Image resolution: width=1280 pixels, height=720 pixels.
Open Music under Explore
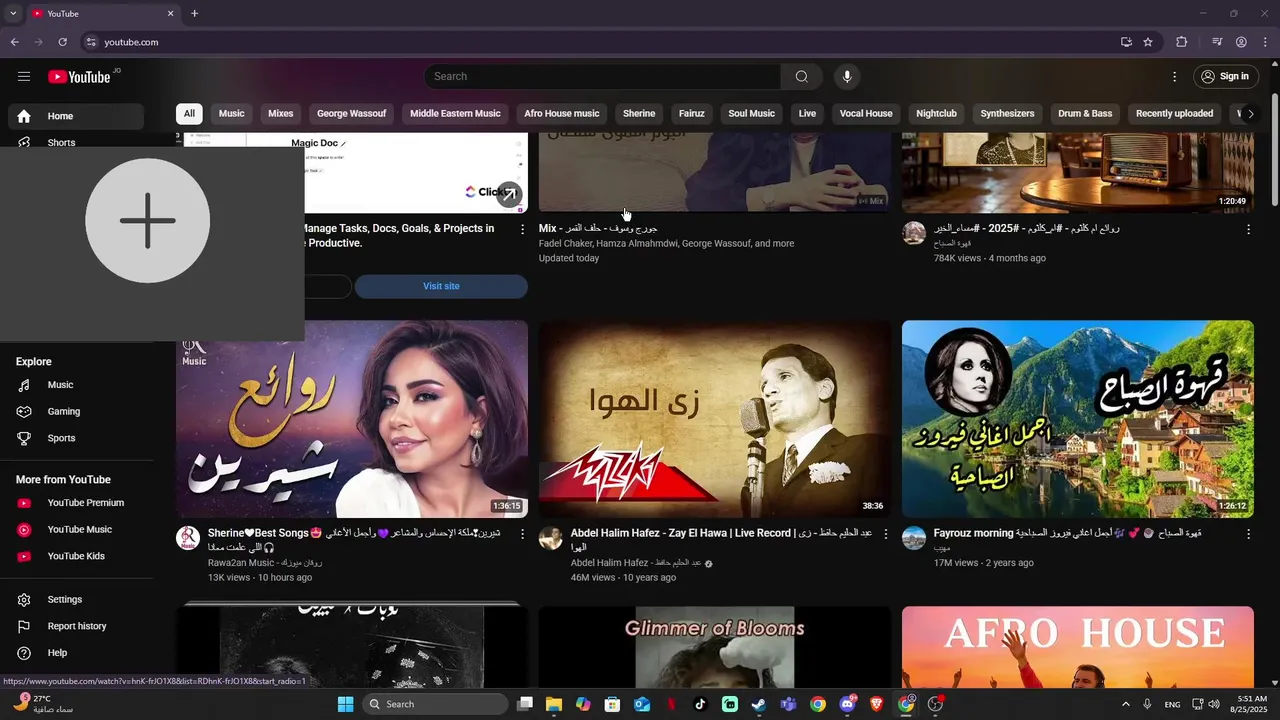(x=76, y=385)
